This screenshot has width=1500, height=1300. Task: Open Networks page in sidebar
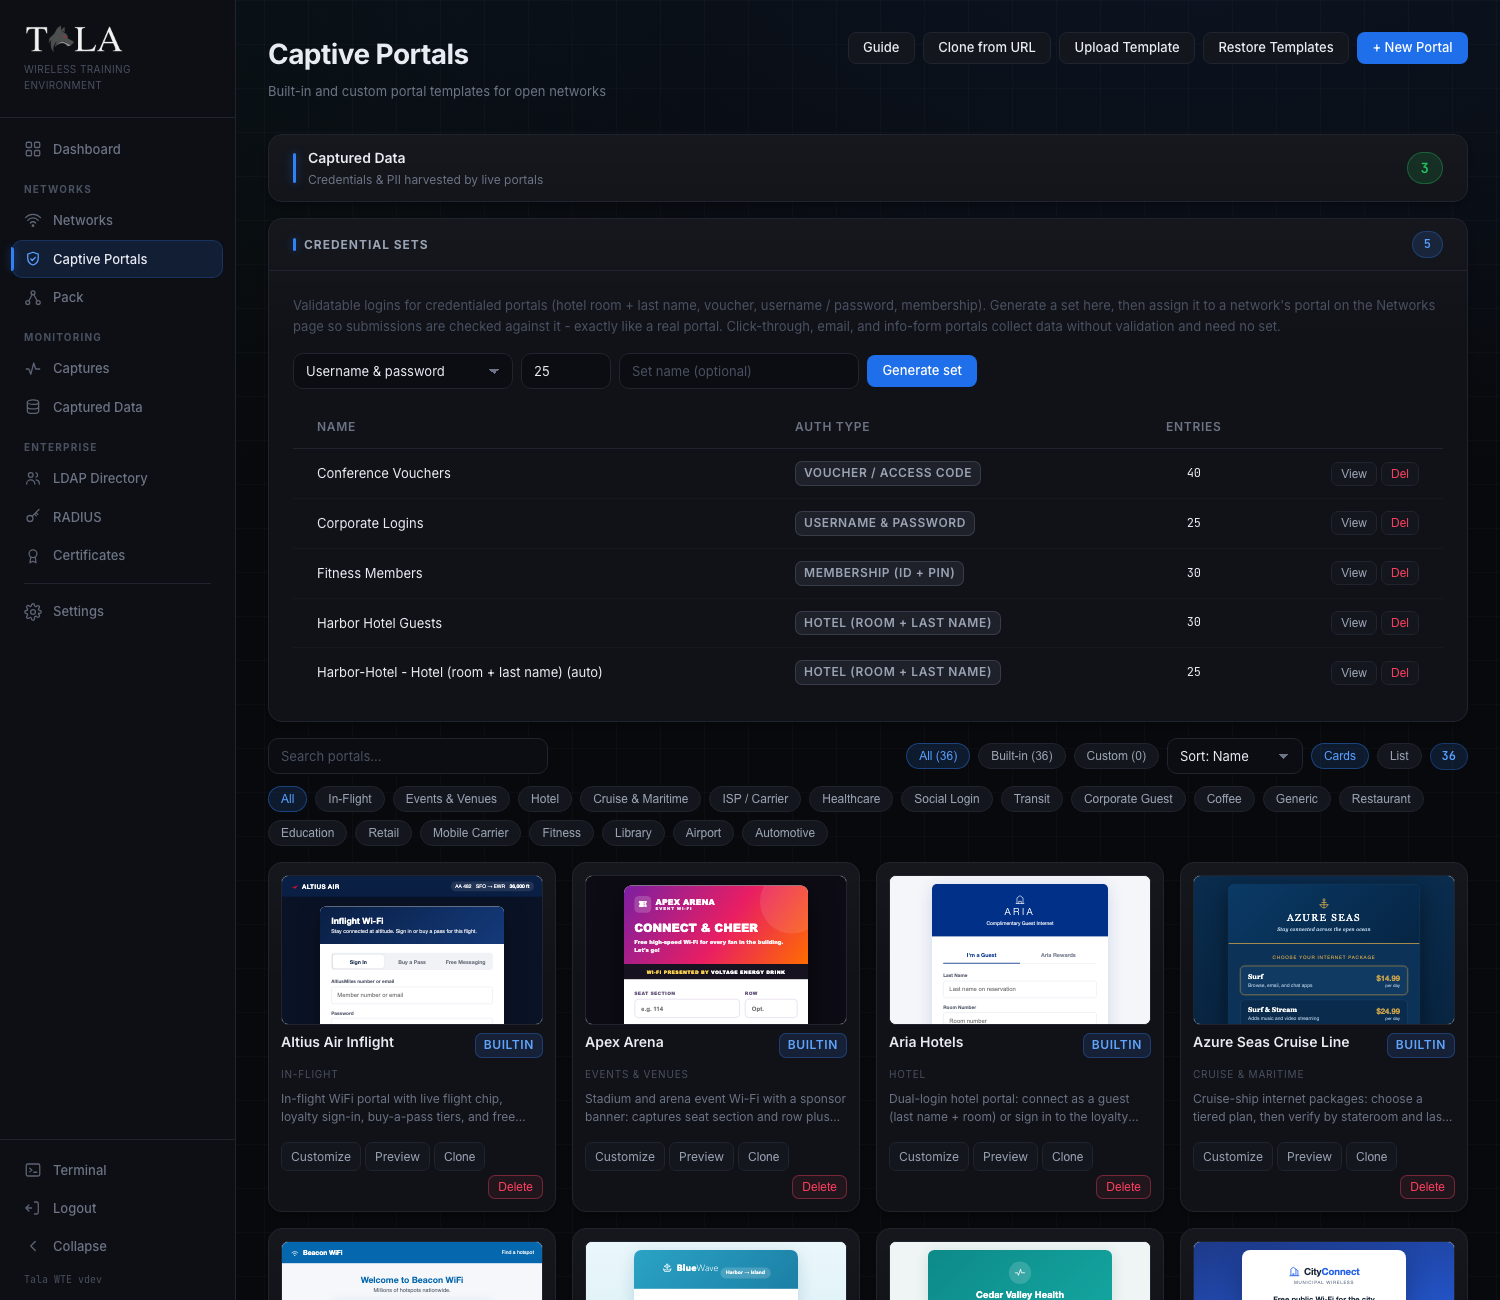[x=117, y=220]
